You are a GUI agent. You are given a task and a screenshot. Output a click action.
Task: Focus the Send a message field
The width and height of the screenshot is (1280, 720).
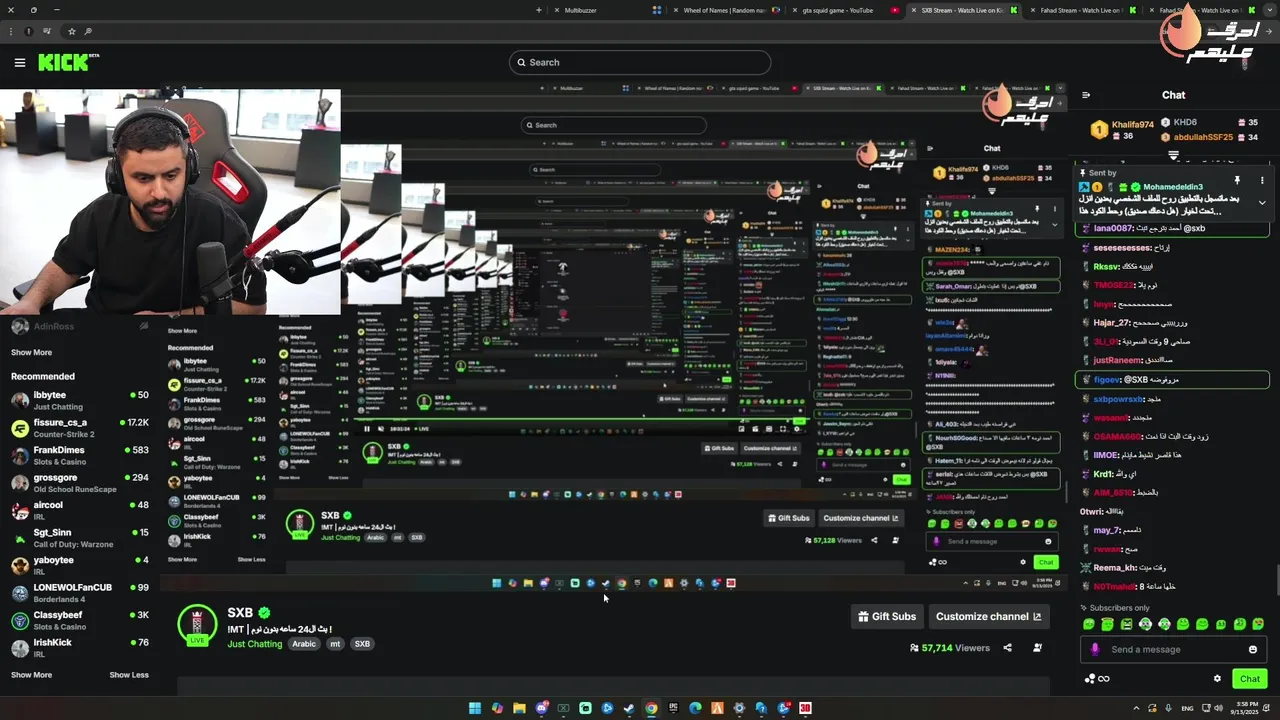[1173, 649]
